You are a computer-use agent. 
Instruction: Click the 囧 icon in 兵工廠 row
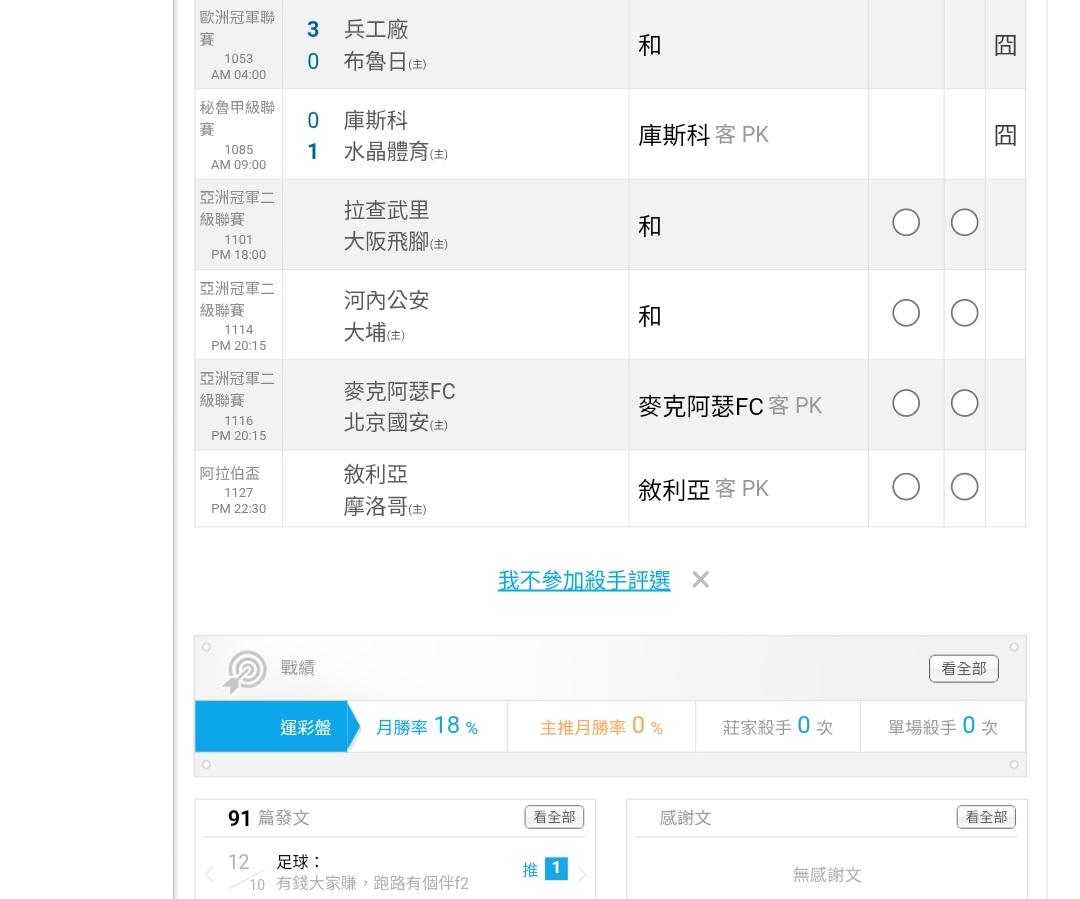pyautogui.click(x=1005, y=45)
